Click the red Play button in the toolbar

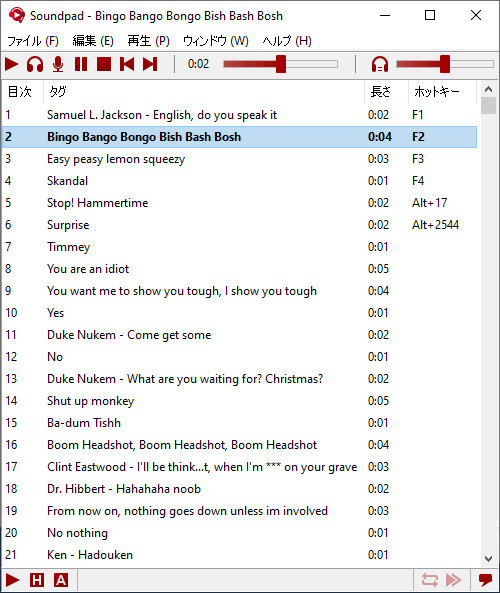tap(12, 64)
